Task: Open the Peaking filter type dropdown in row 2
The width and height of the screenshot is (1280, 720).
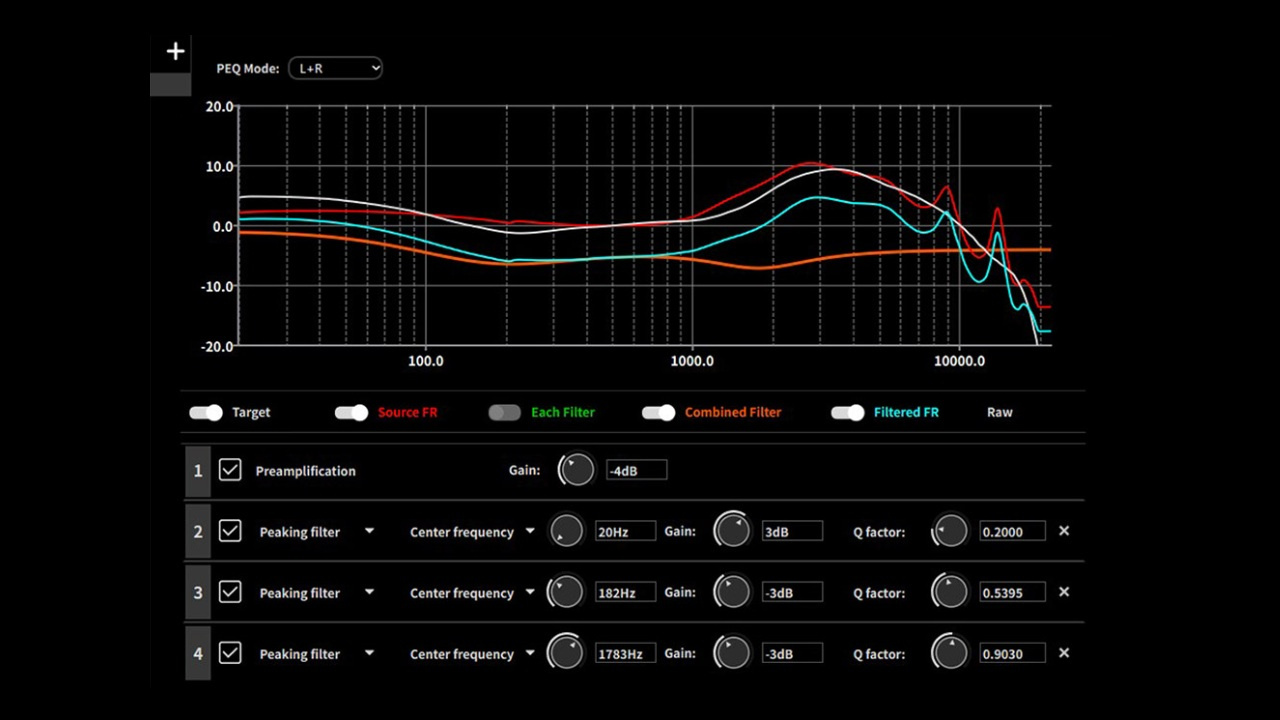Action: click(x=369, y=531)
